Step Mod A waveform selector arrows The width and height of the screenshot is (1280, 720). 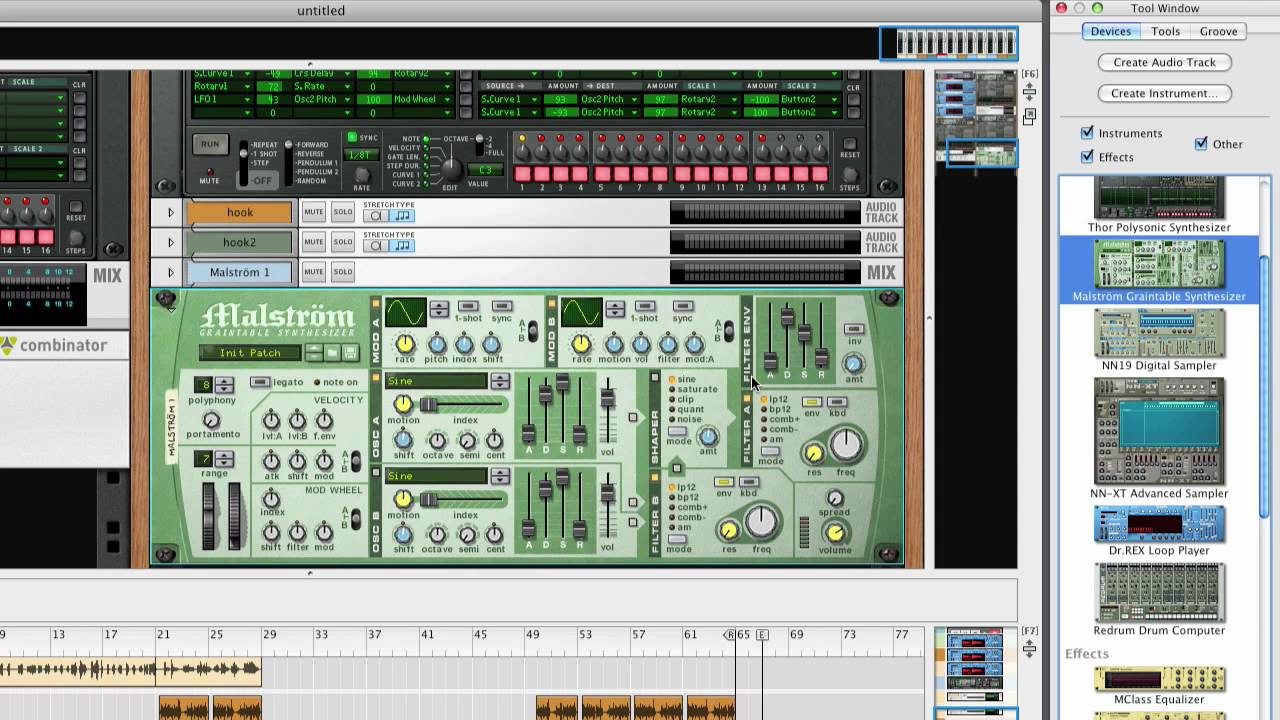click(439, 310)
